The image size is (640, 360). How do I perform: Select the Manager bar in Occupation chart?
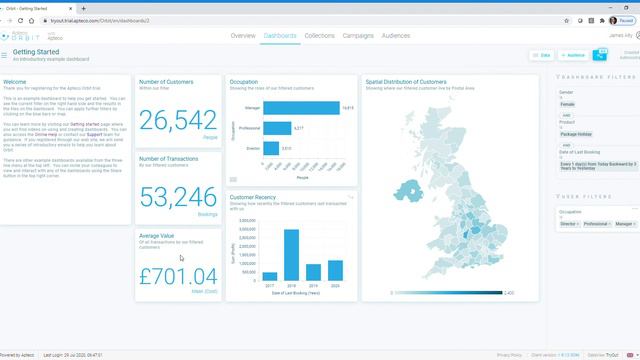click(x=301, y=108)
